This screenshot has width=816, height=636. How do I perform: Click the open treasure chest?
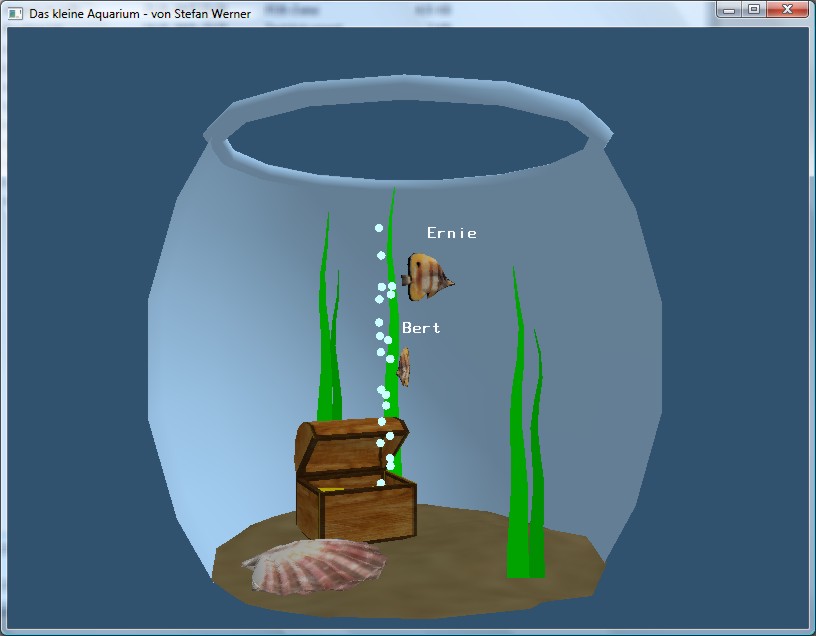point(355,479)
